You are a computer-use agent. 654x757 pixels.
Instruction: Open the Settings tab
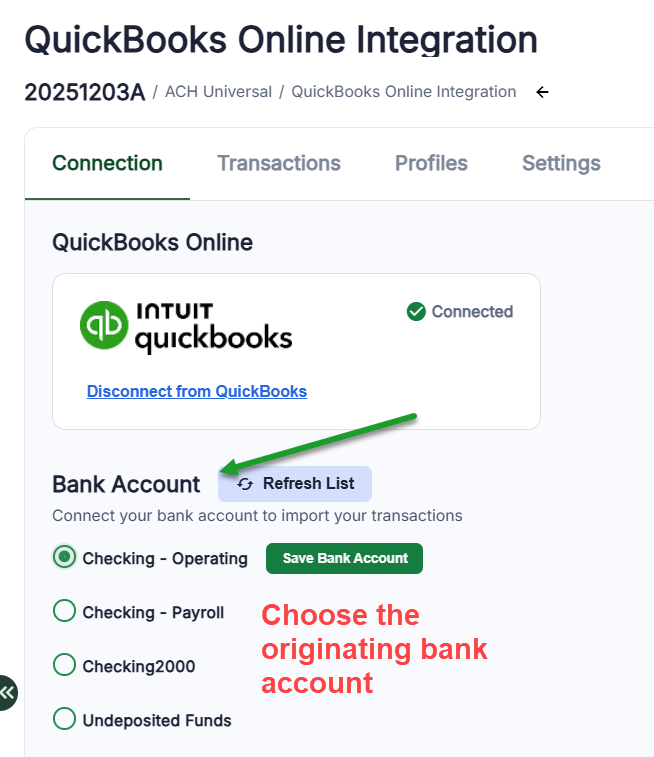click(561, 163)
